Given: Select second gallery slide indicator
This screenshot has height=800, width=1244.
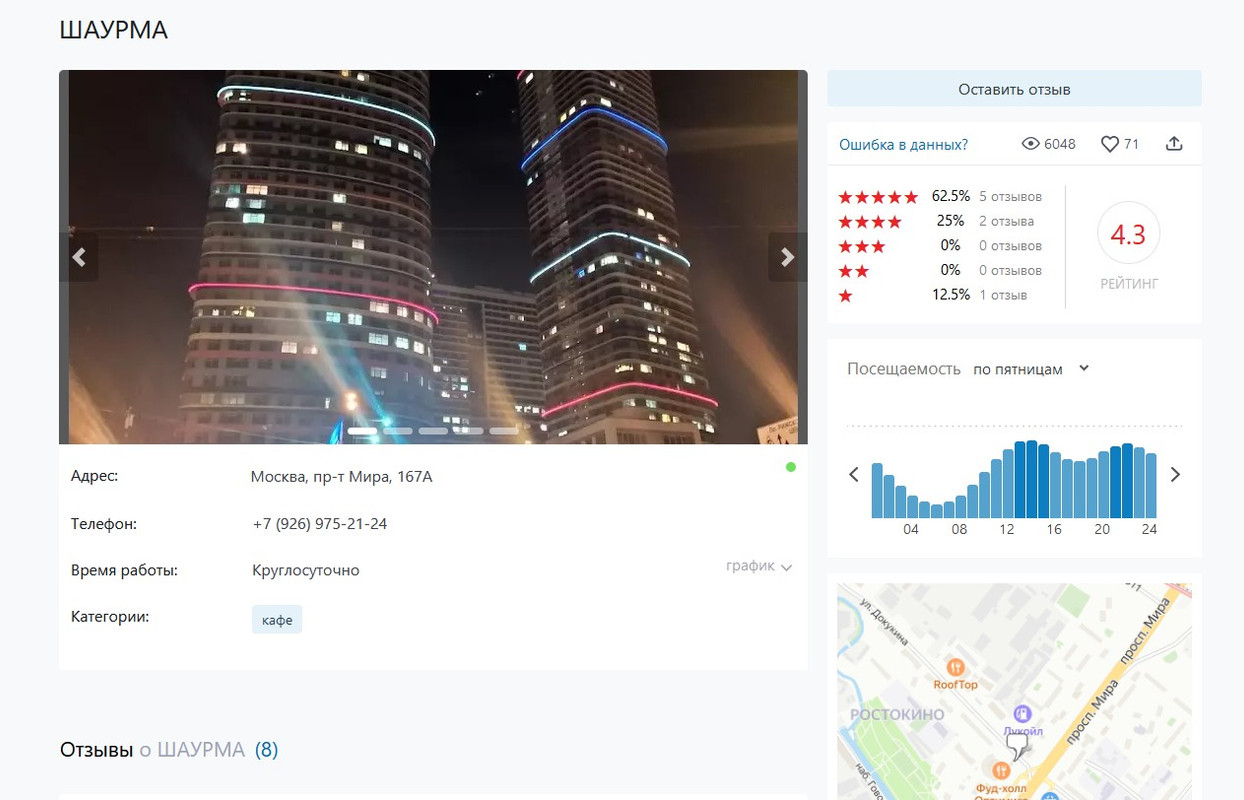Looking at the screenshot, I should point(397,431).
